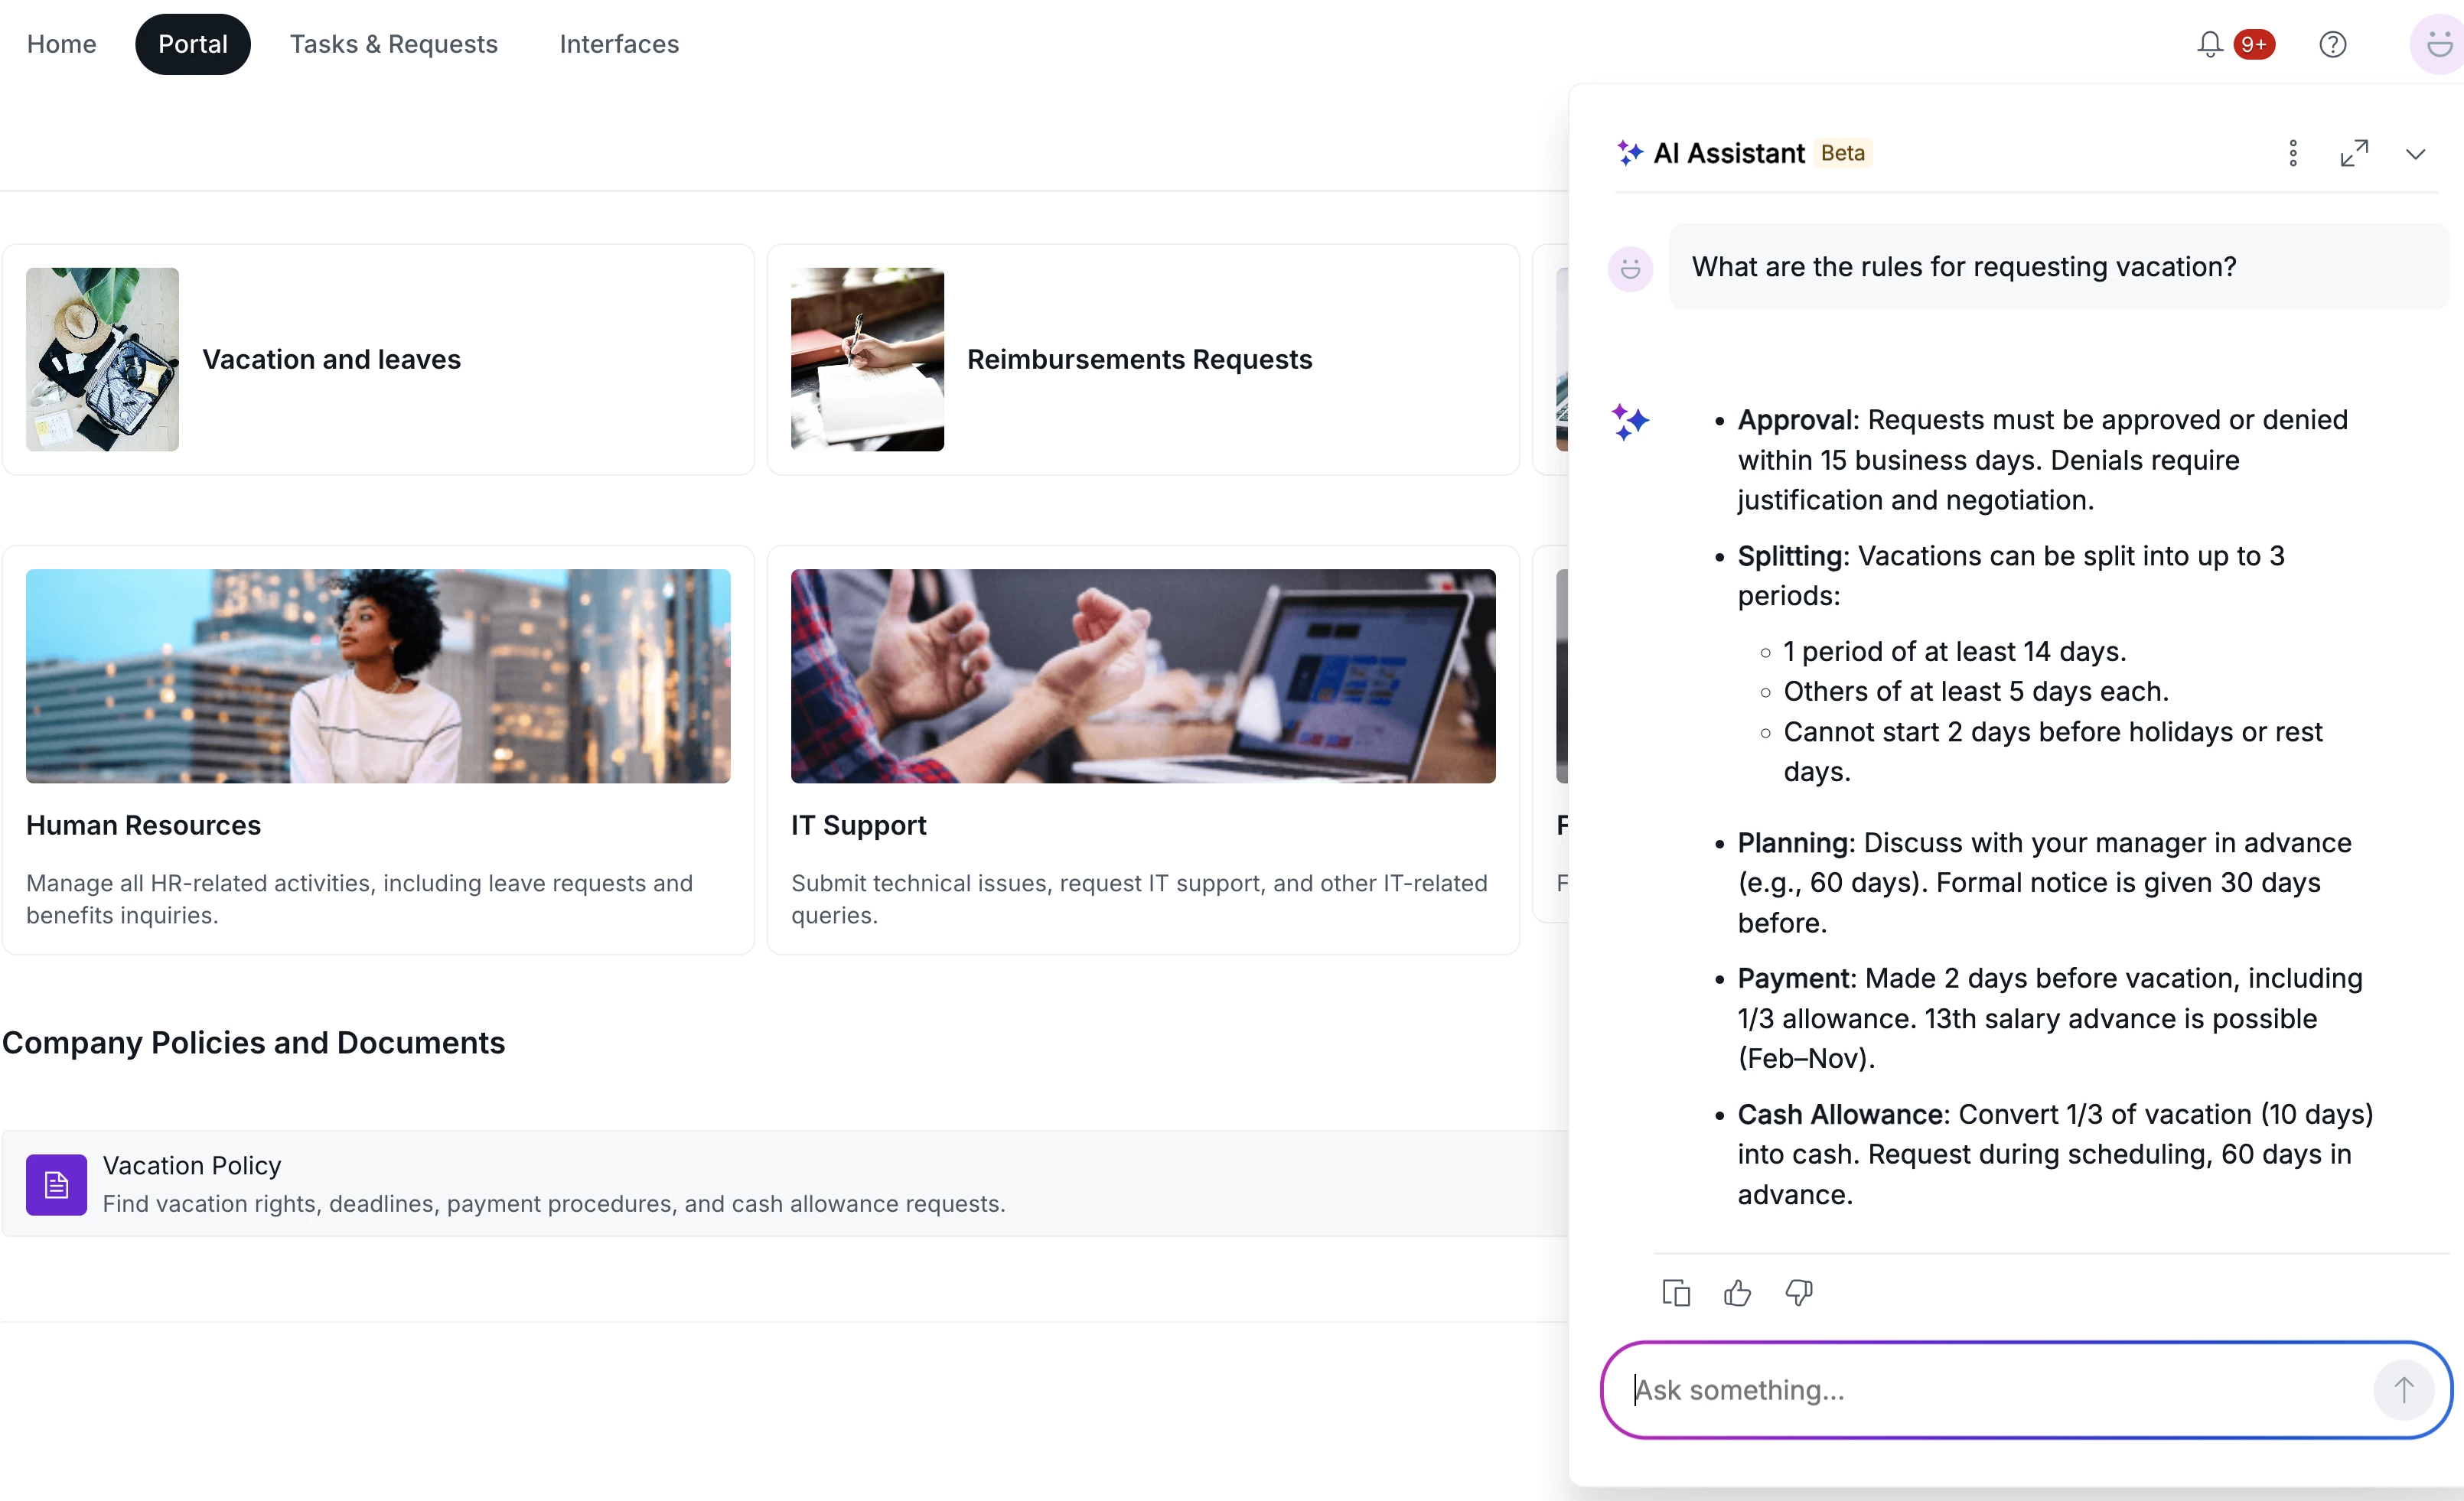Click the Vacation Policy document icon

56,1184
